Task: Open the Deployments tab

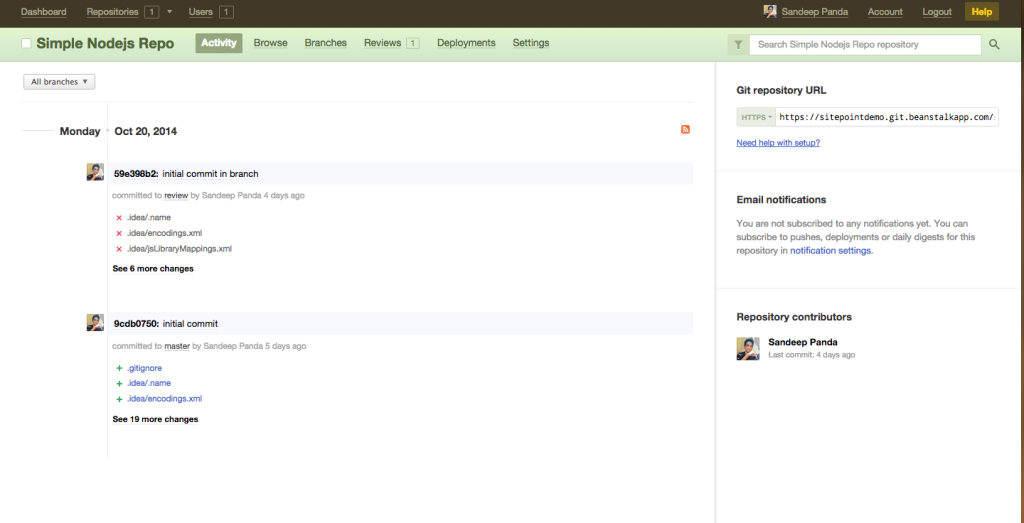Action: pos(466,43)
